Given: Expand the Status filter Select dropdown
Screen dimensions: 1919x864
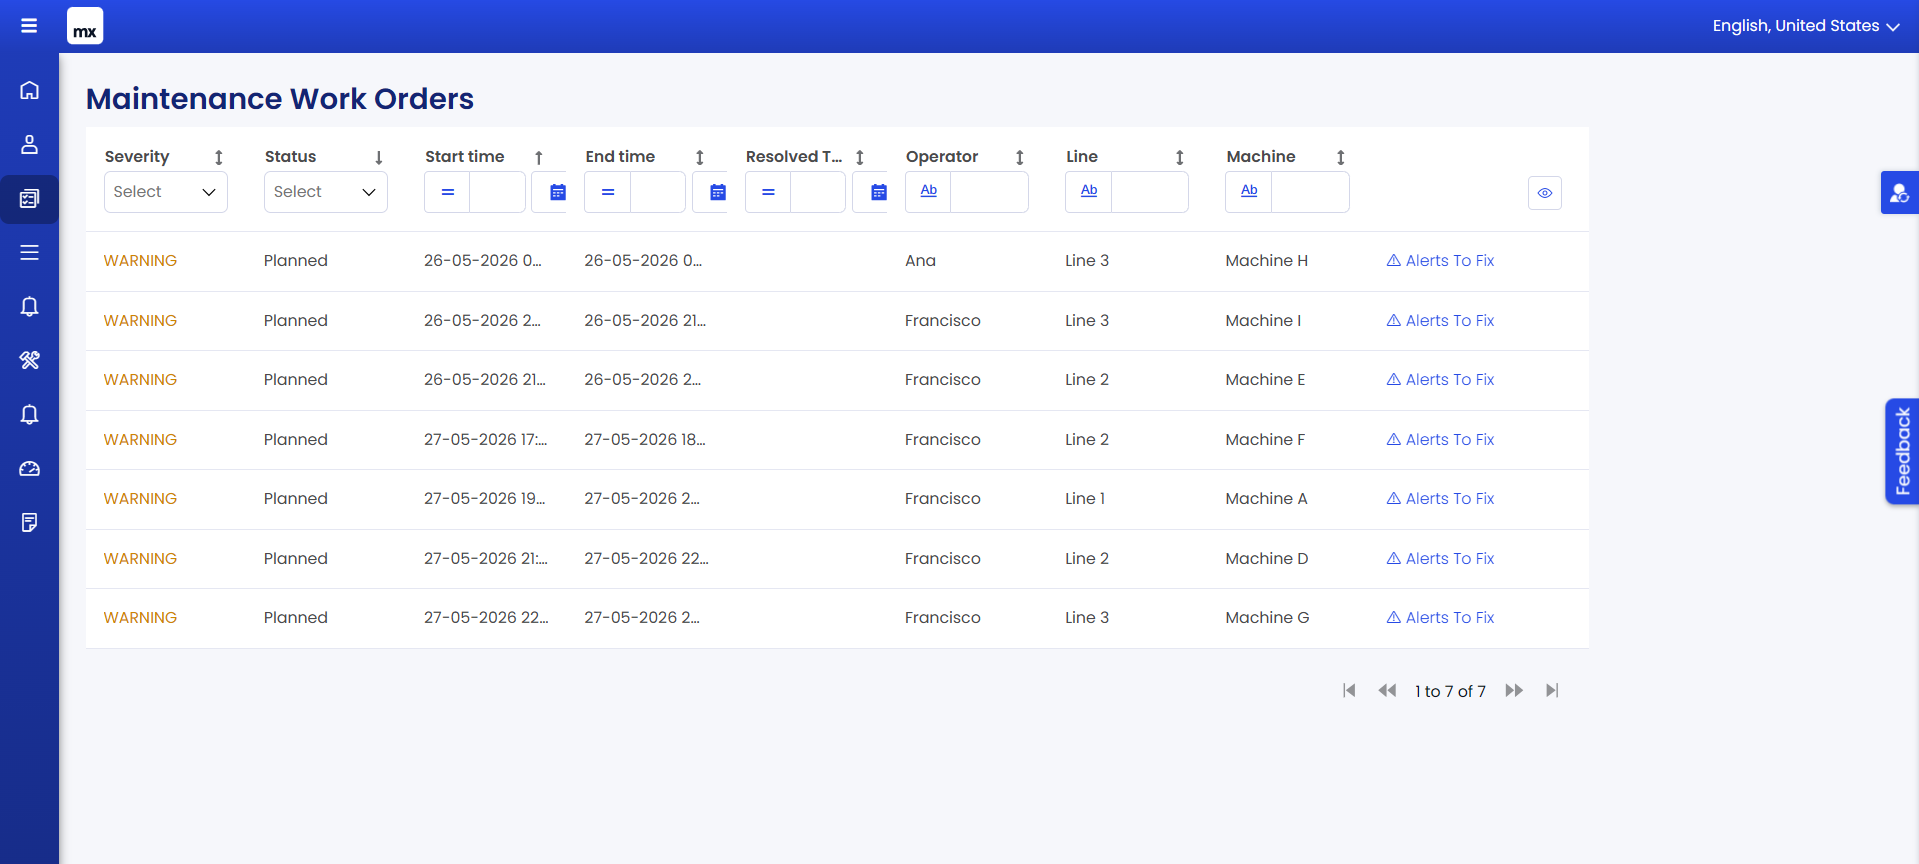Looking at the screenshot, I should pos(326,192).
